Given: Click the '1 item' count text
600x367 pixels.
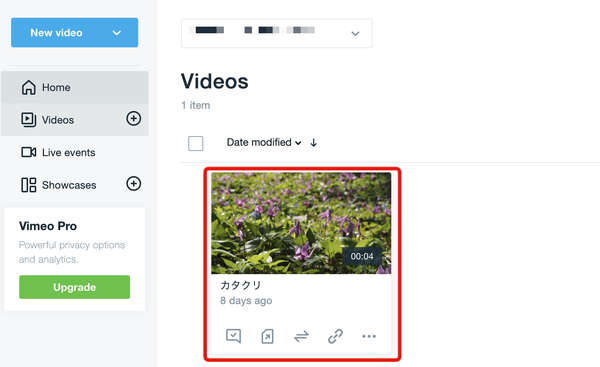Looking at the screenshot, I should click(x=196, y=105).
